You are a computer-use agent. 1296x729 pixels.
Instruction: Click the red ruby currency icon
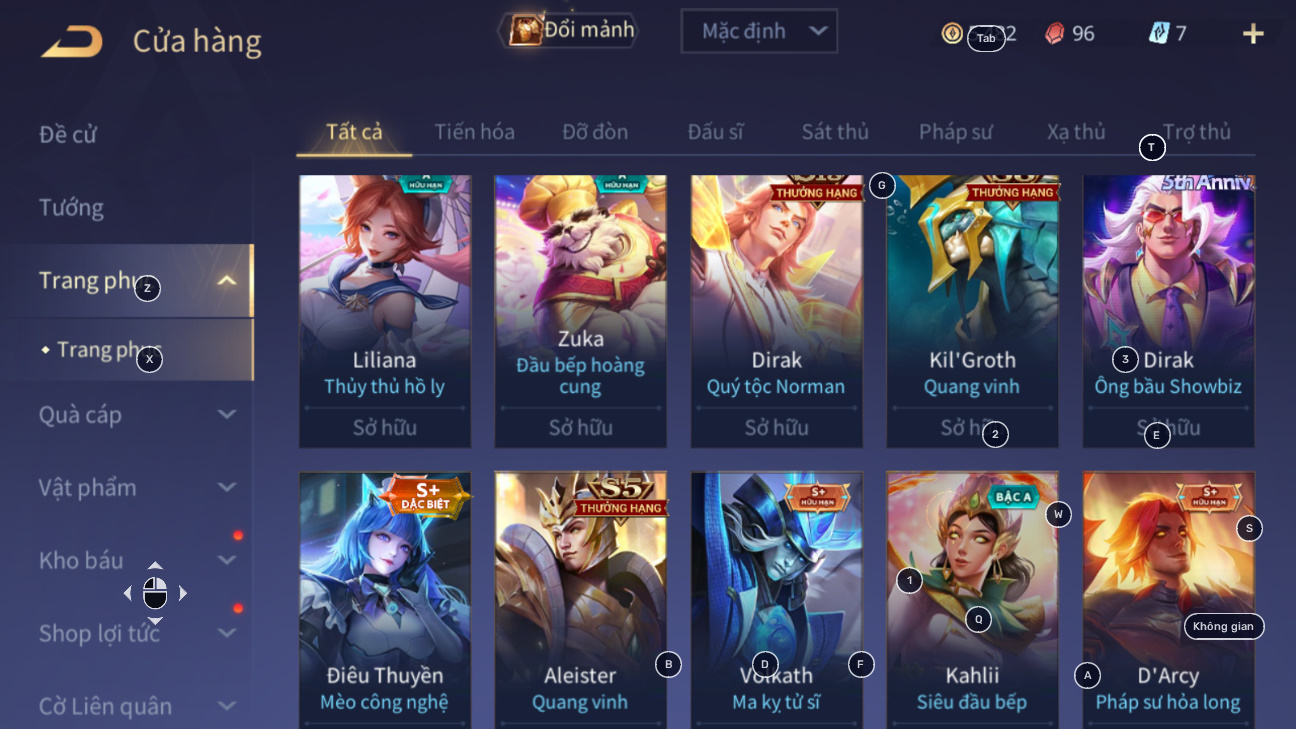coord(1055,34)
